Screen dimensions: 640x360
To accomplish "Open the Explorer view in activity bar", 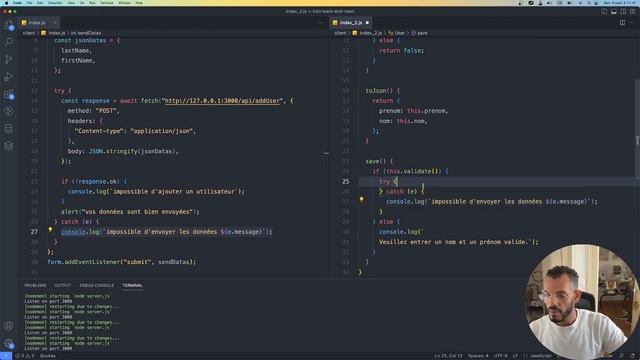I will click(x=9, y=25).
